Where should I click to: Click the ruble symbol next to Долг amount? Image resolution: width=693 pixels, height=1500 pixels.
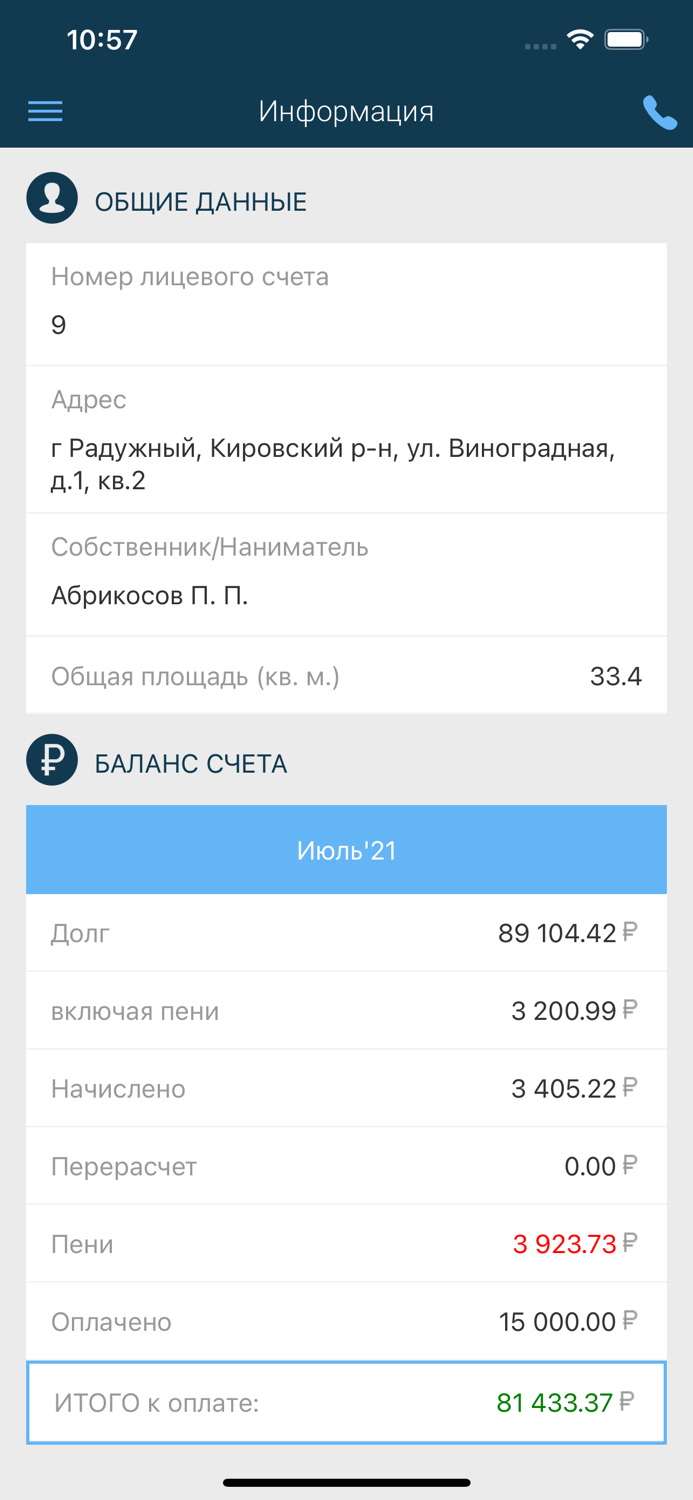[x=629, y=932]
